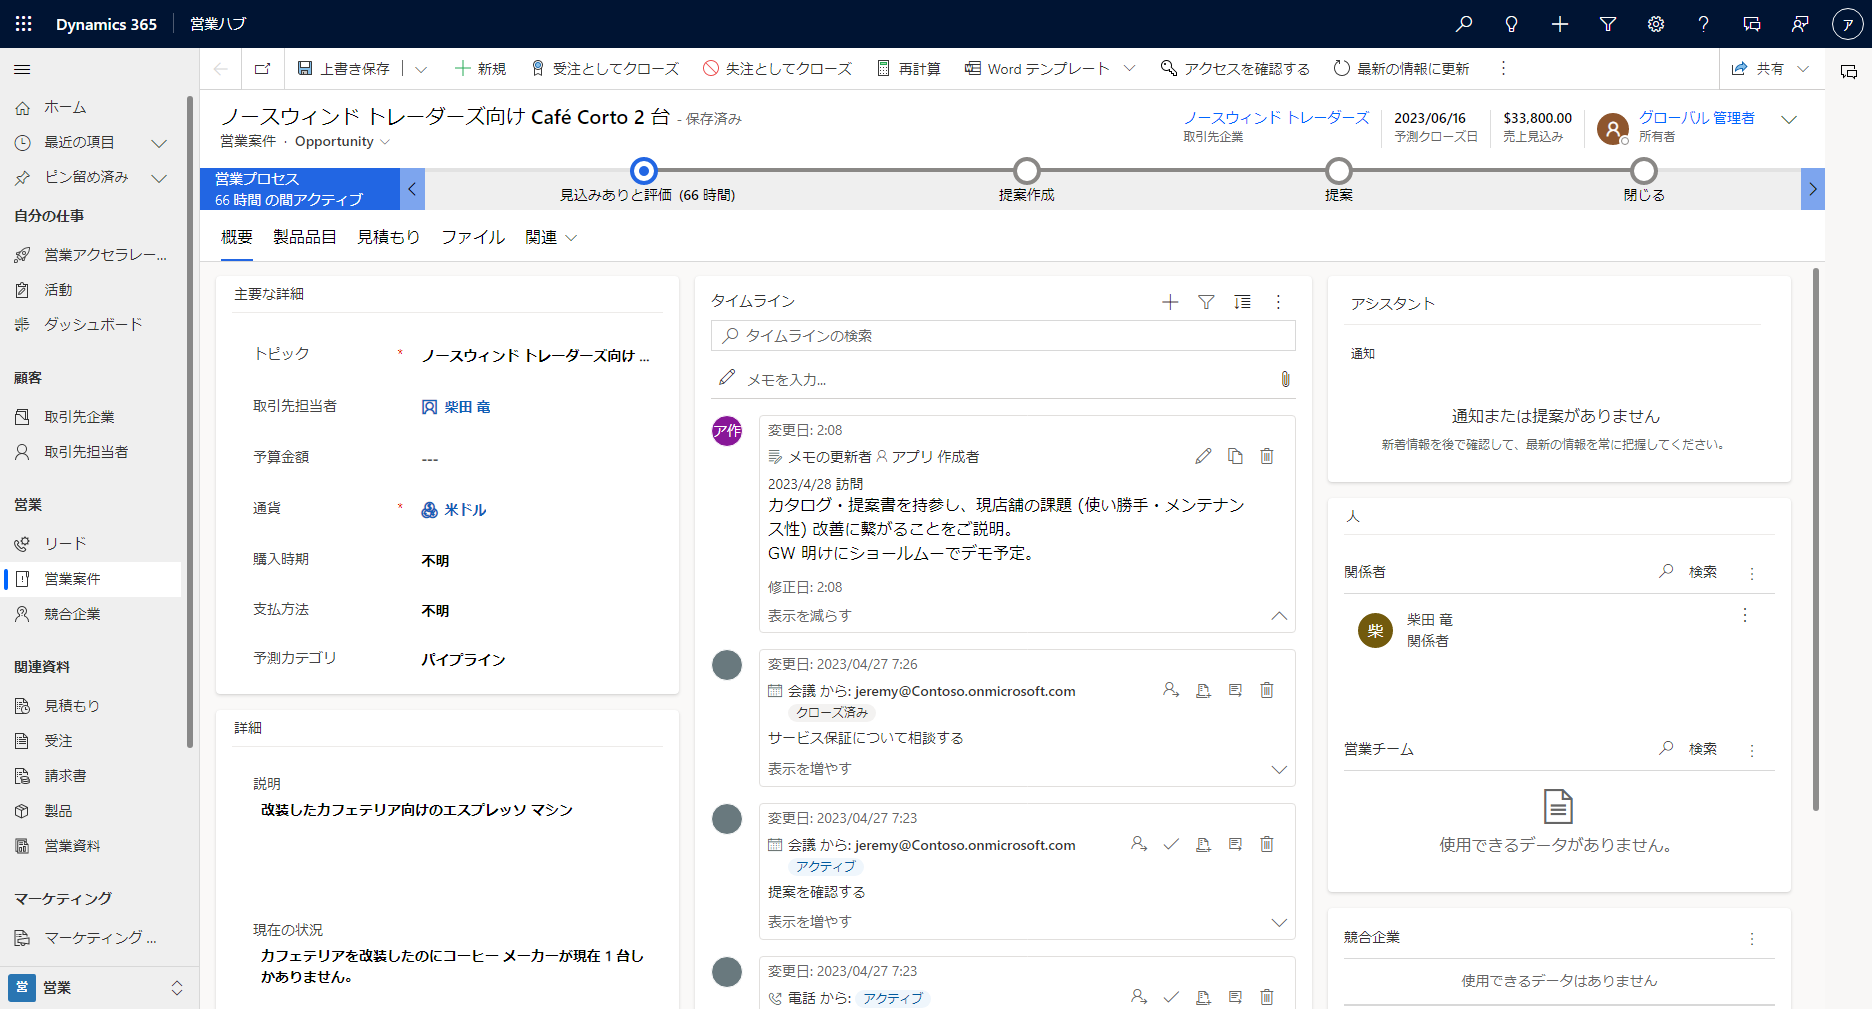Click 受注としてクローズ button
This screenshot has height=1009, width=1872.
pos(604,69)
